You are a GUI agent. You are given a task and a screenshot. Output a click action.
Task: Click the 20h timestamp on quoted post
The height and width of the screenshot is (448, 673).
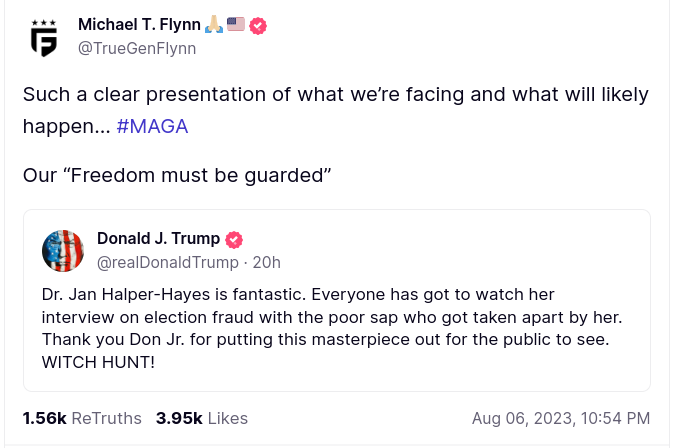tap(267, 262)
